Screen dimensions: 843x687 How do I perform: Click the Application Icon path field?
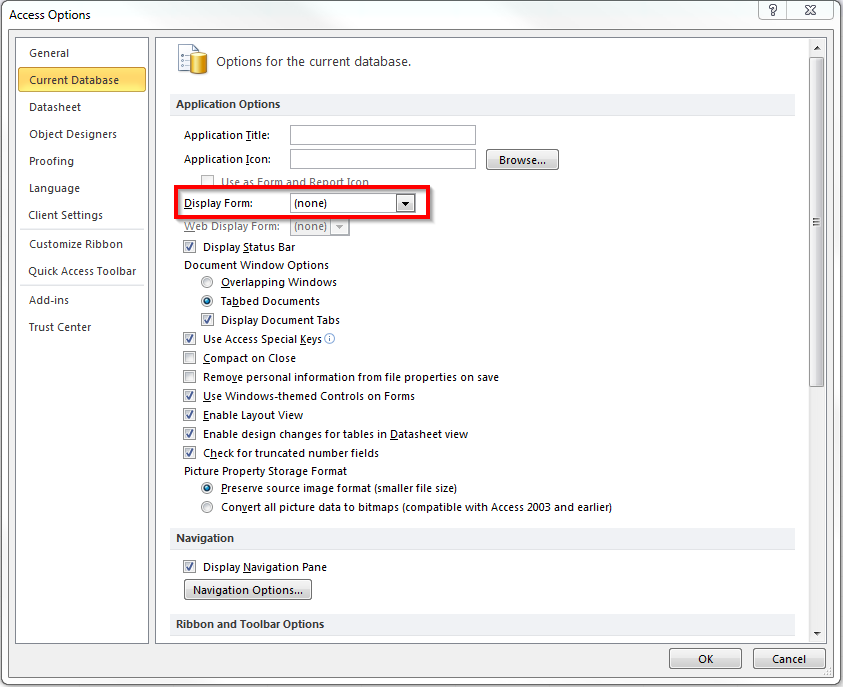[383, 159]
